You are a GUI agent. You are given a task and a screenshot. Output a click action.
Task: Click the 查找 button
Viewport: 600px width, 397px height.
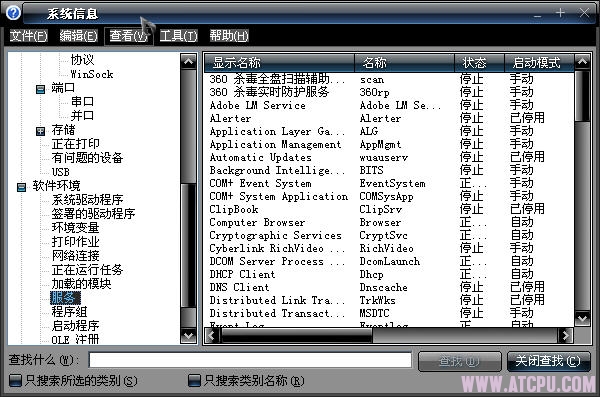[x=459, y=361]
